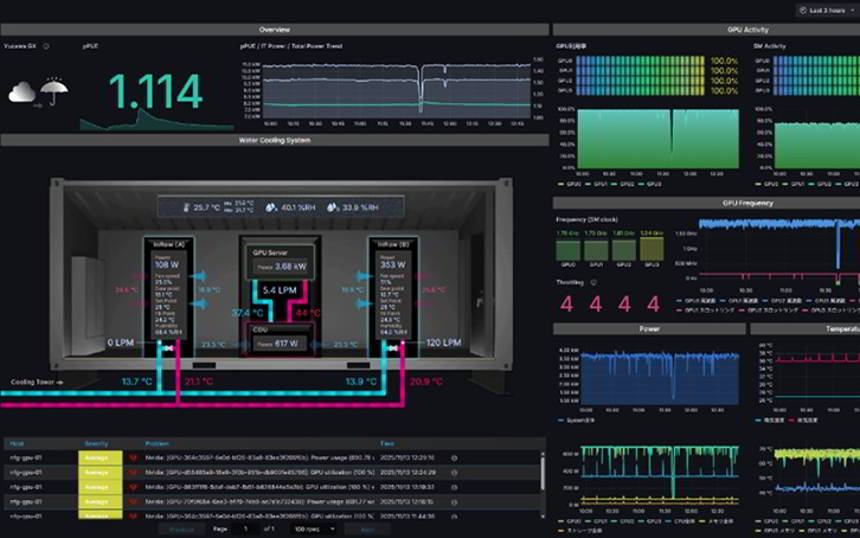Image resolution: width=860 pixels, height=538 pixels.
Task: Click the clock icon at first alert's time
Action: 454,457
